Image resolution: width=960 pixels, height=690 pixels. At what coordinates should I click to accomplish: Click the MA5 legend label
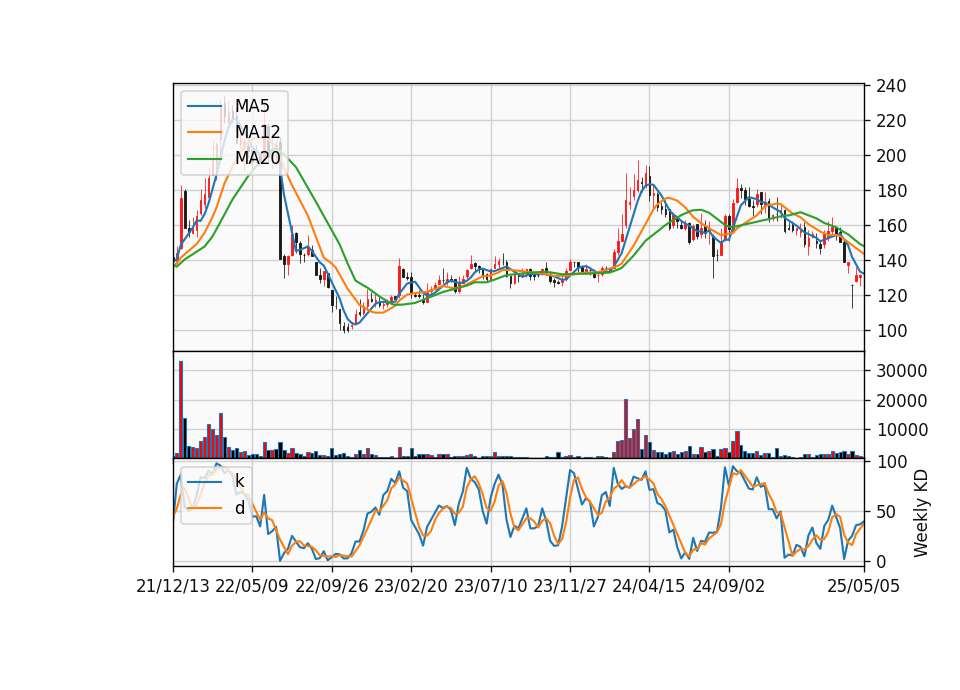[252, 106]
